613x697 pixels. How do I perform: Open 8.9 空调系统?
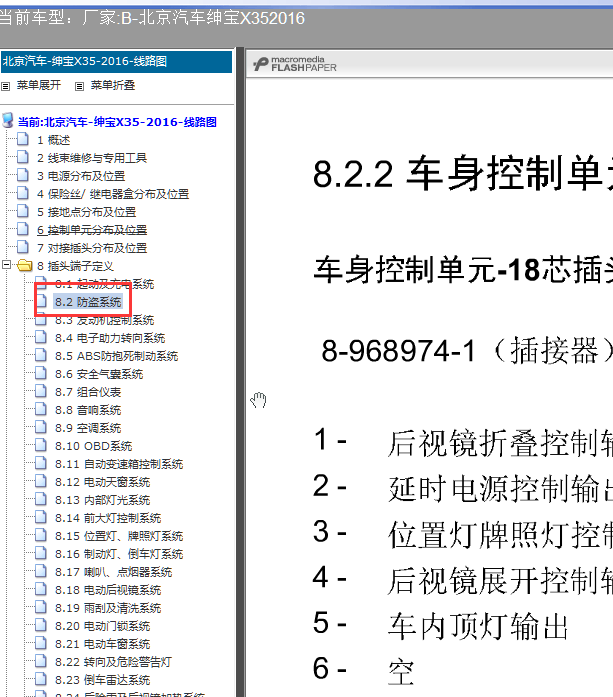tap(88, 428)
